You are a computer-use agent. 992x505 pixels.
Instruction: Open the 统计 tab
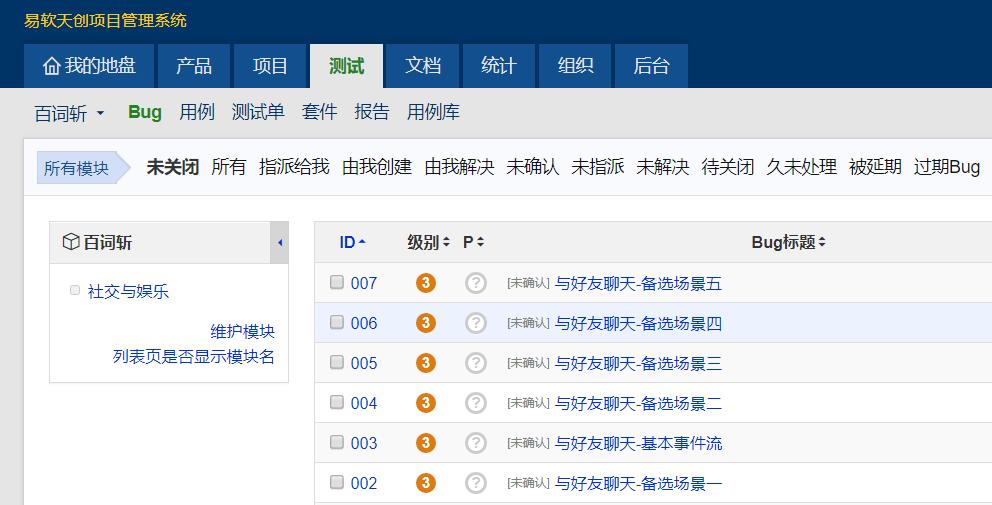499,66
